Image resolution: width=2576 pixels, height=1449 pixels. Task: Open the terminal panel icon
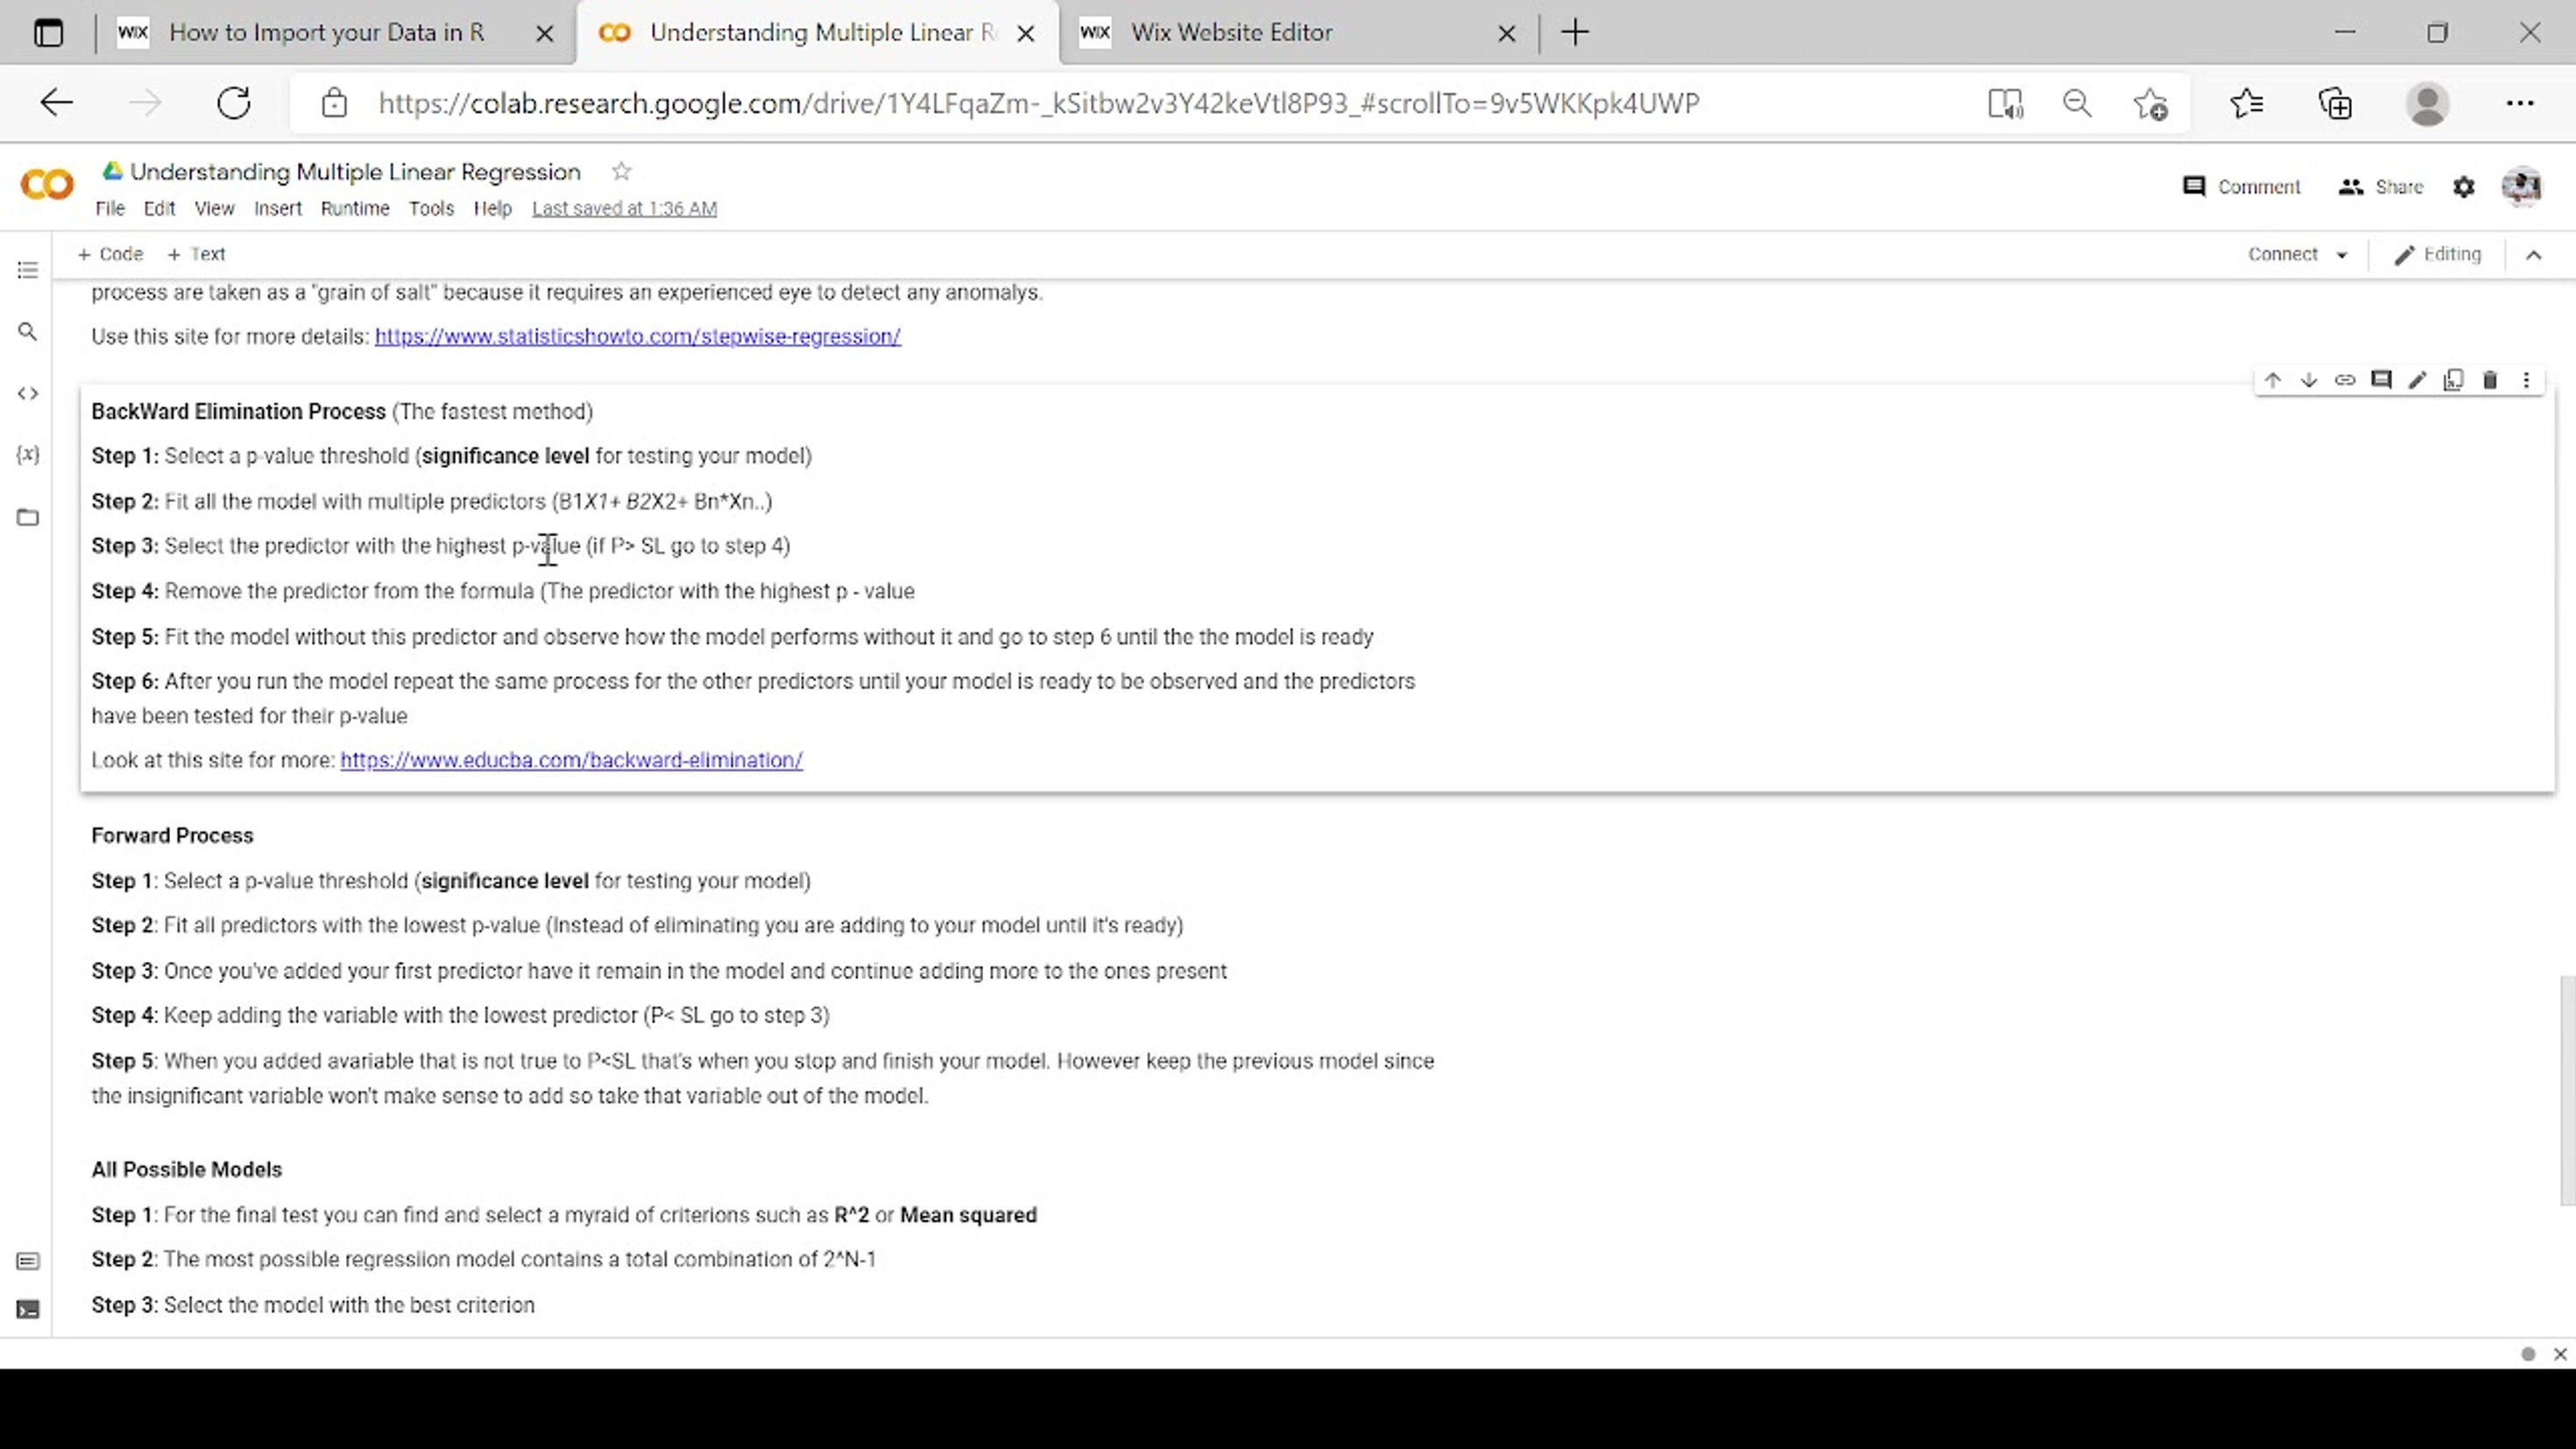click(x=28, y=1309)
